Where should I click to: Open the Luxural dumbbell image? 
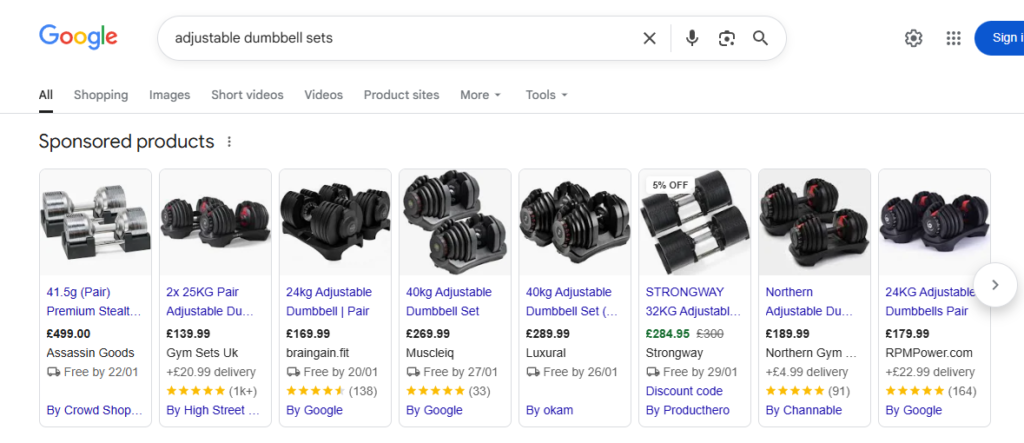pyautogui.click(x=575, y=222)
